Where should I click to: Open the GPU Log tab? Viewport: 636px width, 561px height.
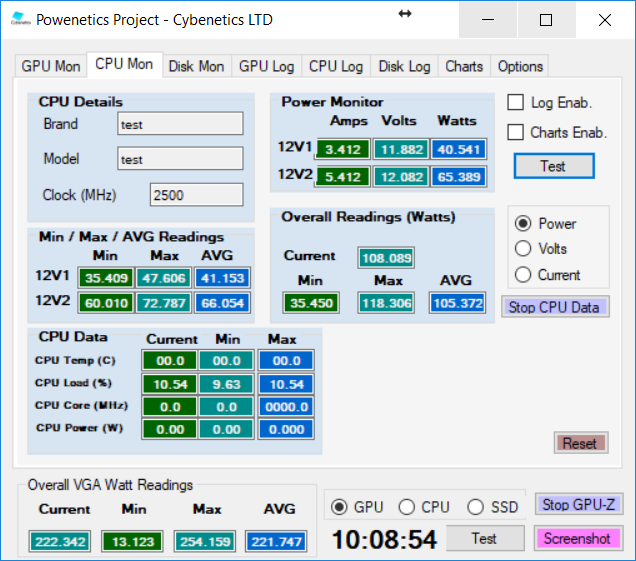click(266, 66)
